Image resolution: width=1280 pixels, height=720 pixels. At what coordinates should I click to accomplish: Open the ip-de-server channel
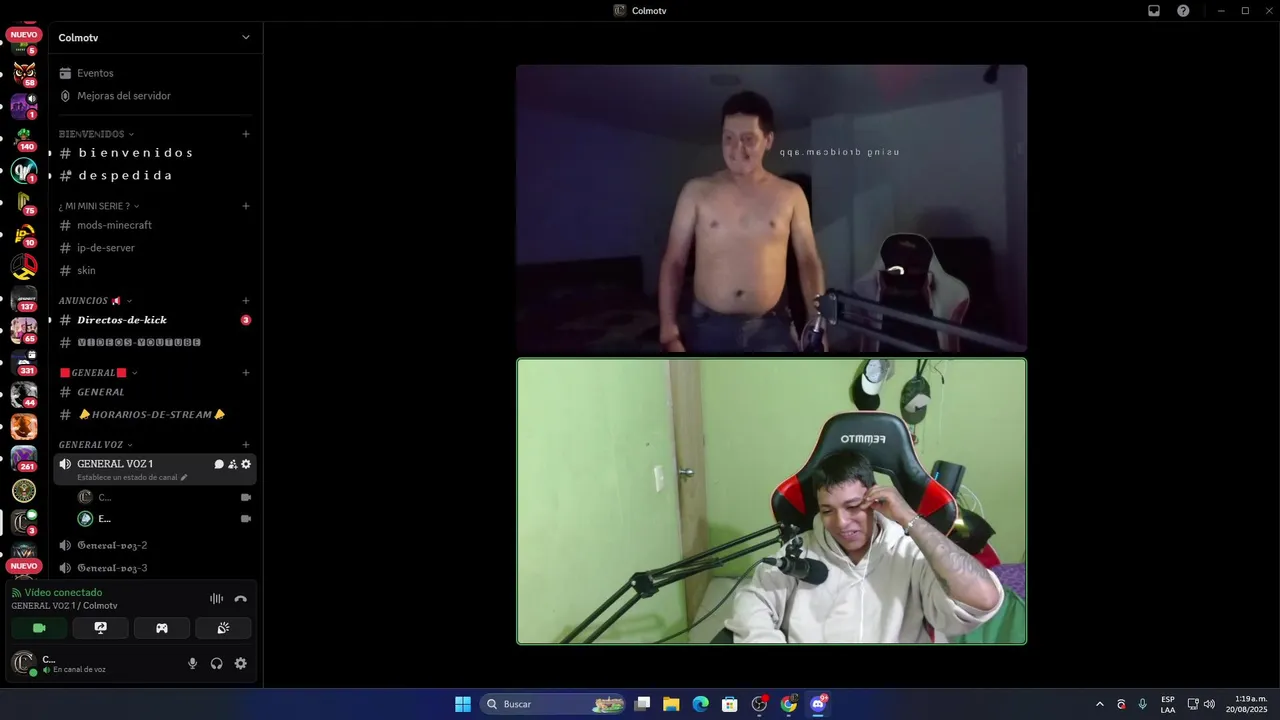pyautogui.click(x=155, y=248)
